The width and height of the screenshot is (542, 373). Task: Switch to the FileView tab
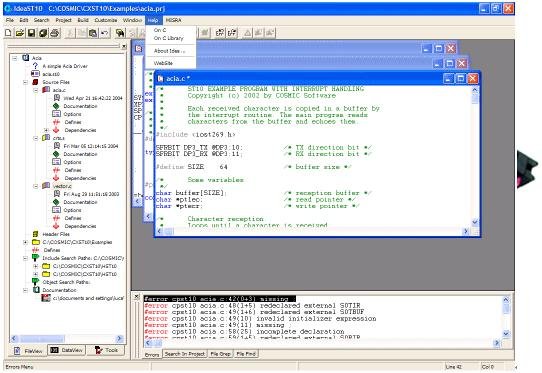pos(28,351)
